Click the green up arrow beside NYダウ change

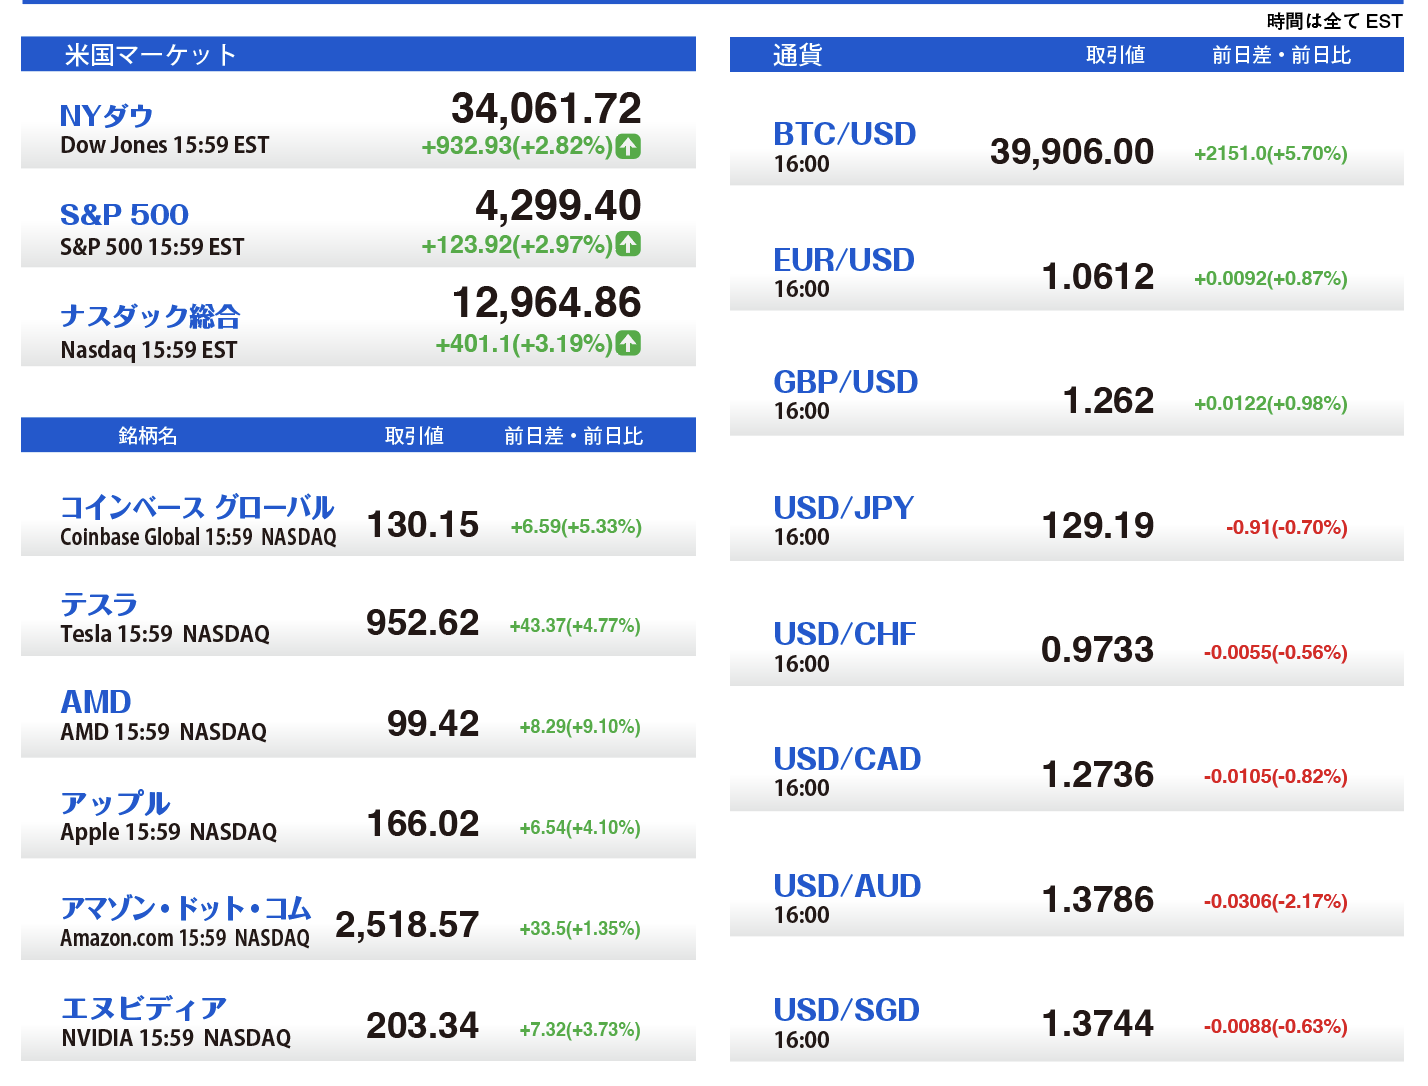[x=628, y=146]
